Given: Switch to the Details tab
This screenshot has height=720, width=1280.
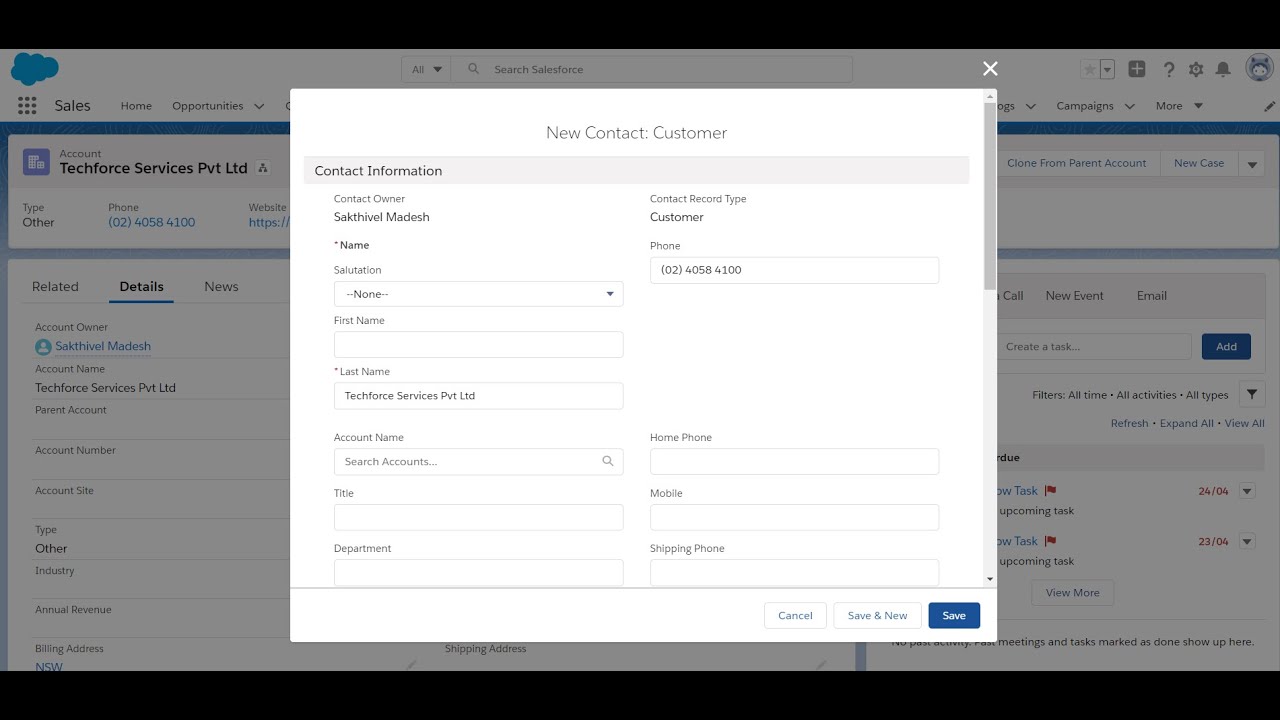Looking at the screenshot, I should click(141, 286).
